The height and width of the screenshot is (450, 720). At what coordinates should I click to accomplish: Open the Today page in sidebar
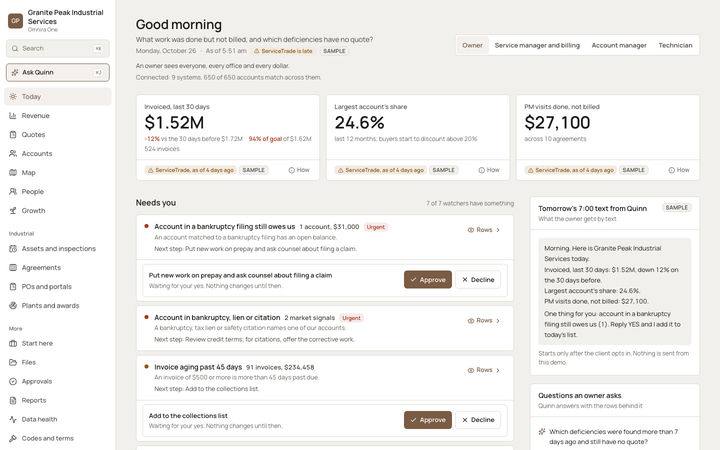58,96
